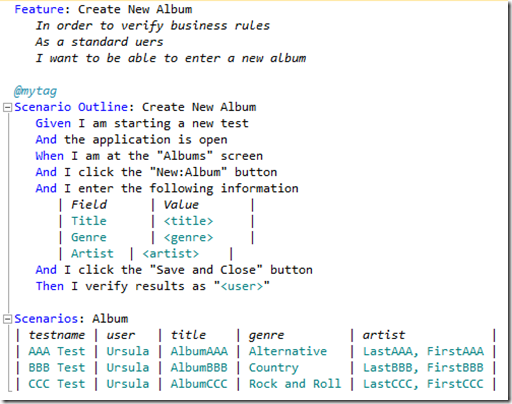Viewport: 512px width, 404px height.
Task: Click the '<genre>' placeholder cell
Action: click(x=188, y=237)
